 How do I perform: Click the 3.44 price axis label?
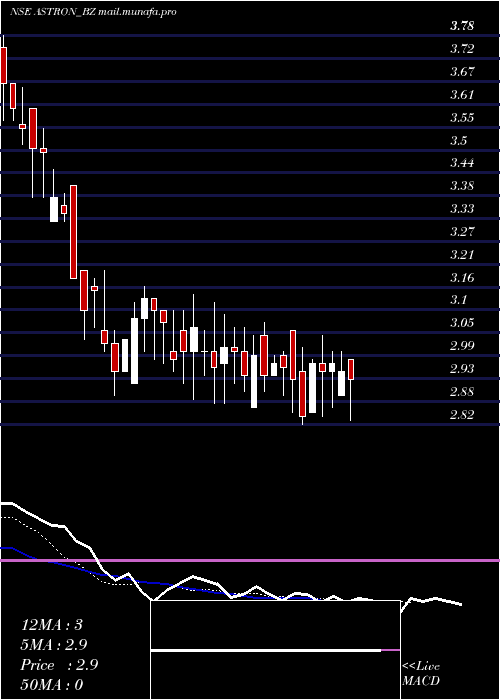tap(462, 163)
